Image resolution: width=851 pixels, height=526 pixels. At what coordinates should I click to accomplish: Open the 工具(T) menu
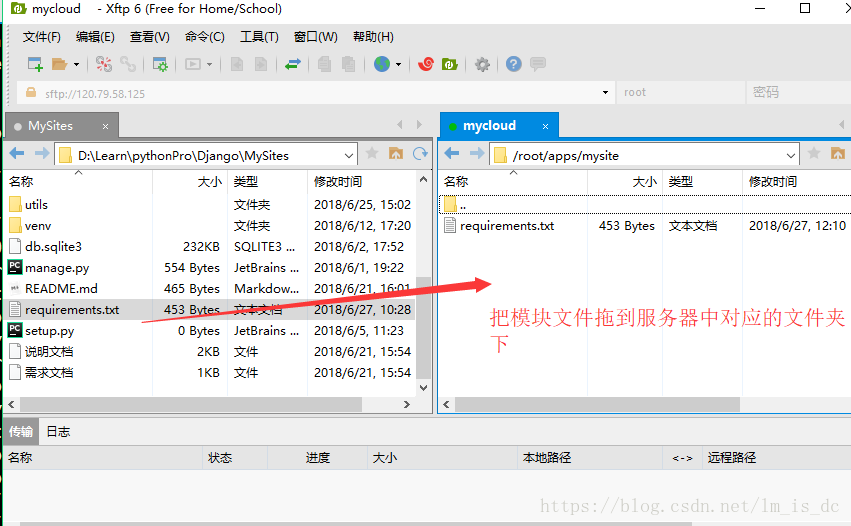tap(259, 37)
